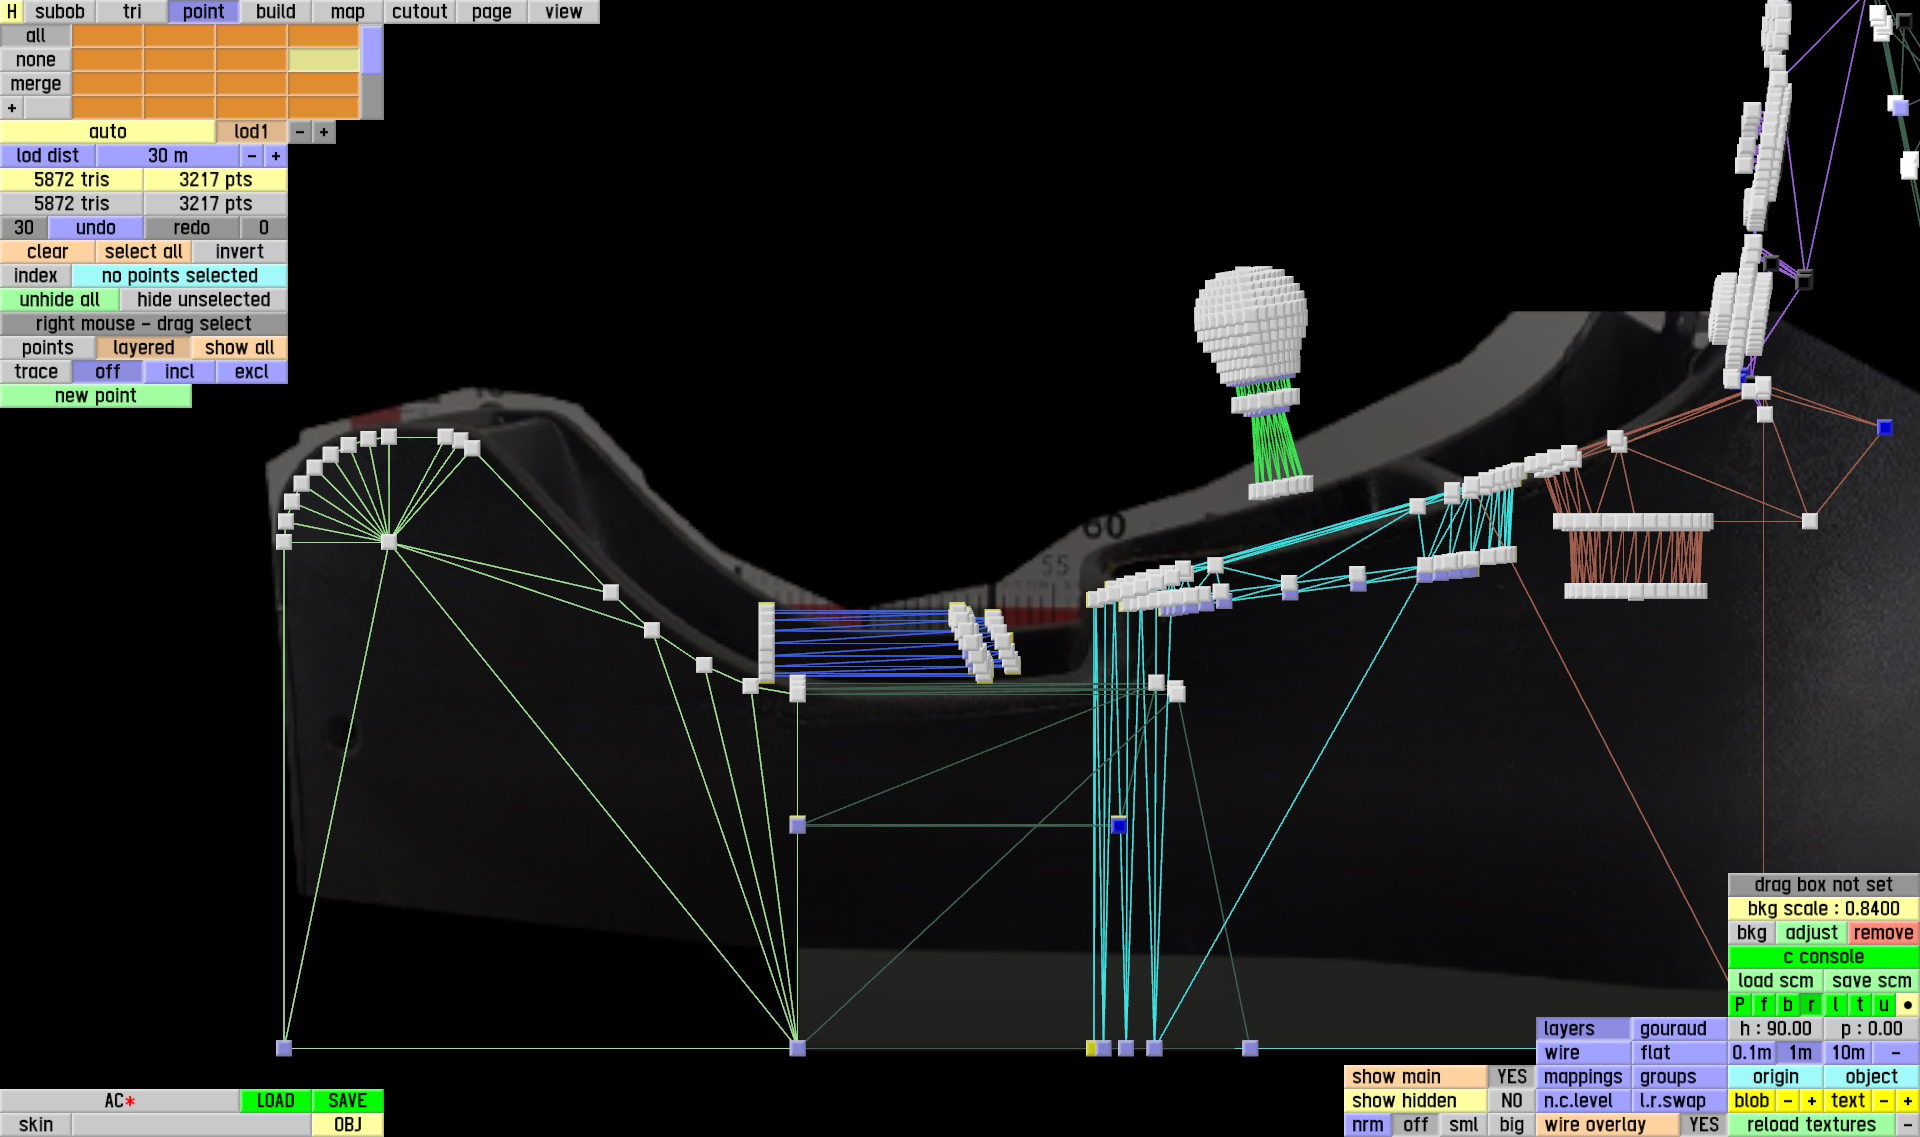Click the green SAVE button
Screen dimensions: 1920x1137
tap(347, 1101)
